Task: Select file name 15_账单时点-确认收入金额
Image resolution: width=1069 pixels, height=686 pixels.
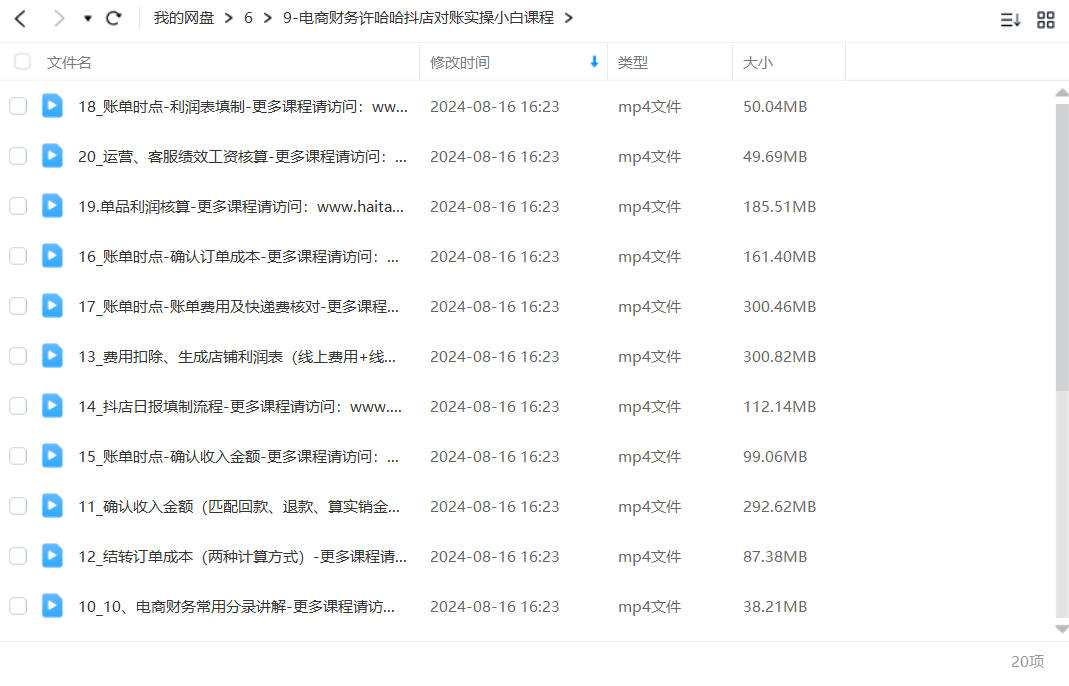Action: coord(239,457)
